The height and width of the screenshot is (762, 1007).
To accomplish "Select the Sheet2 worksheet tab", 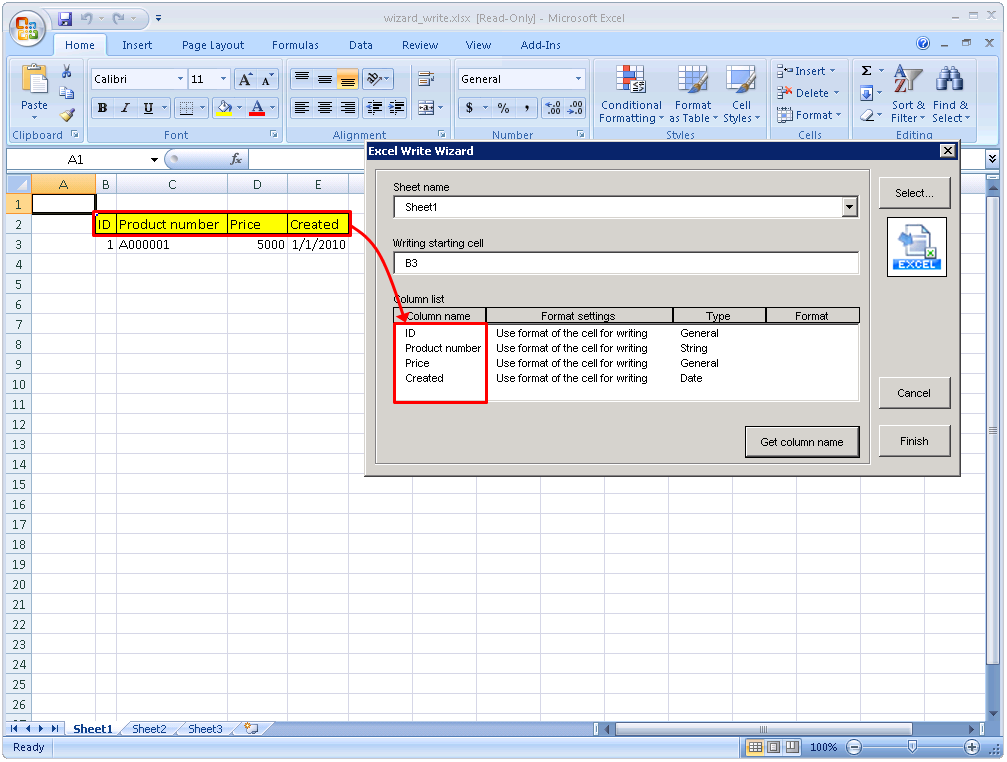I will (x=148, y=729).
